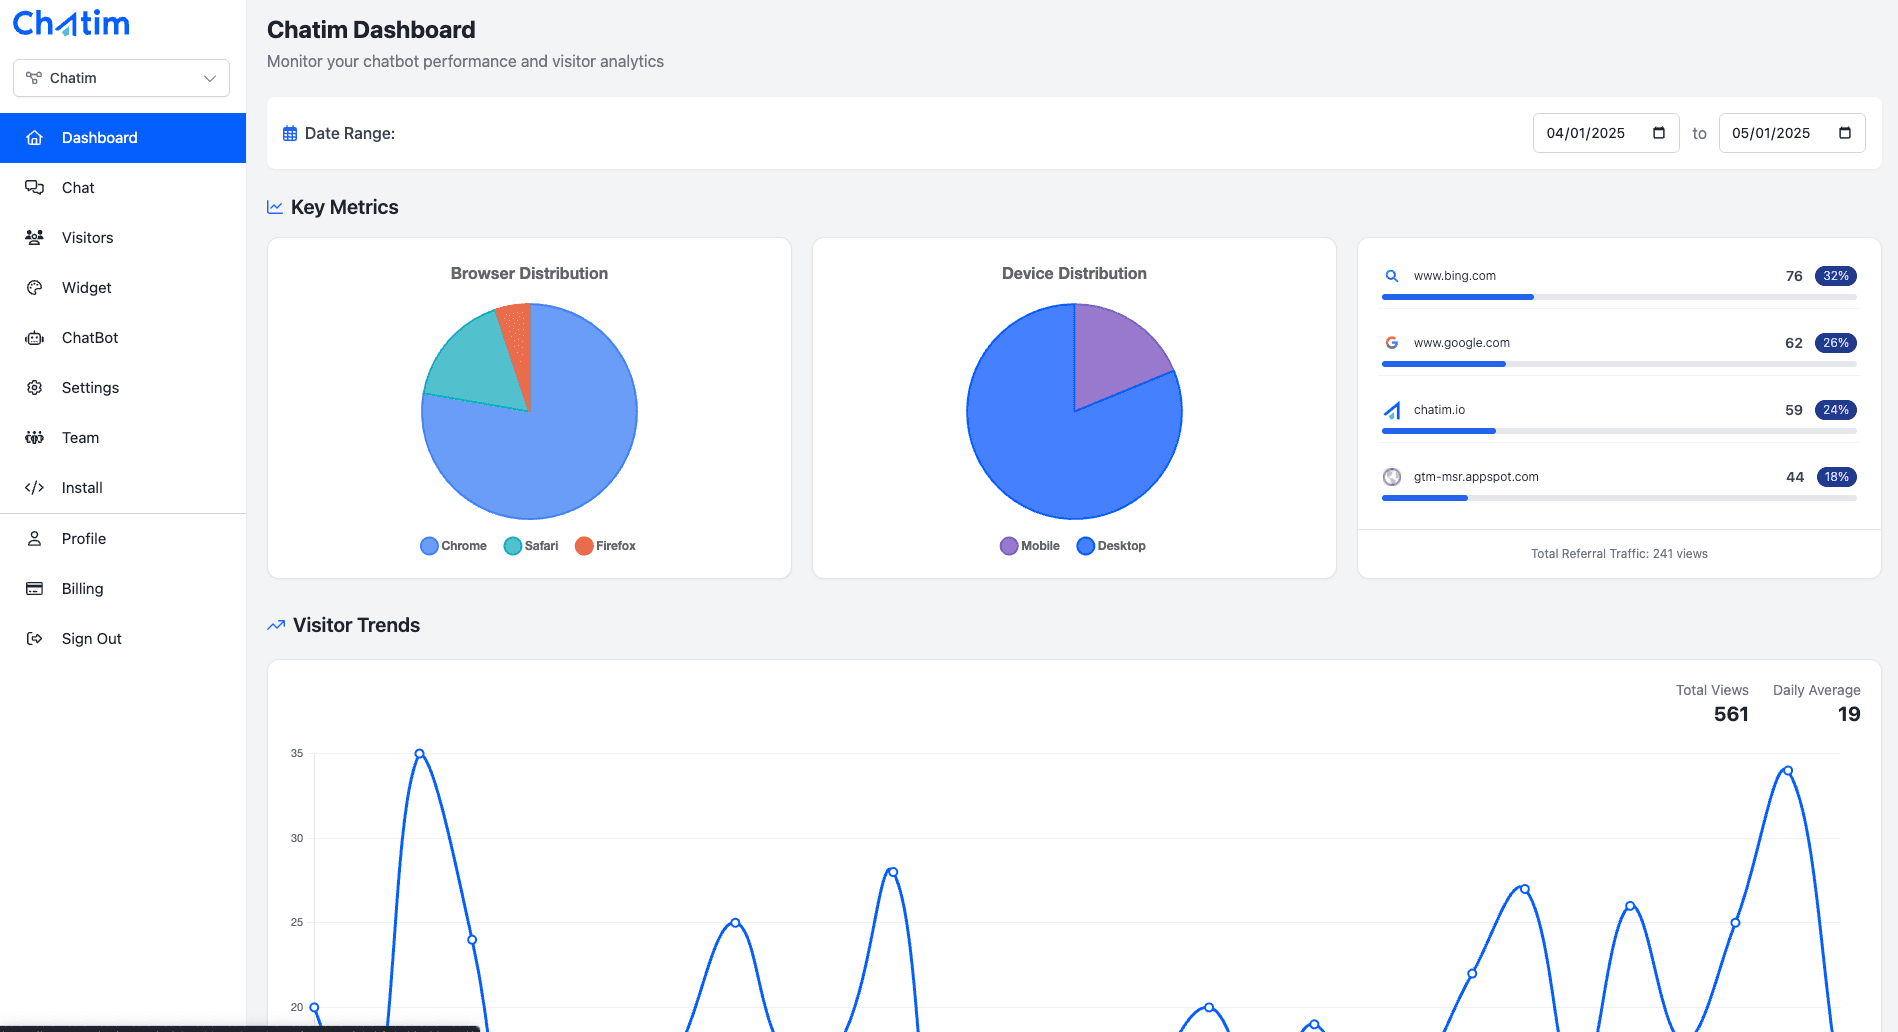The height and width of the screenshot is (1032, 1898).
Task: Click the Sign Out link
Action: pyautogui.click(x=91, y=638)
